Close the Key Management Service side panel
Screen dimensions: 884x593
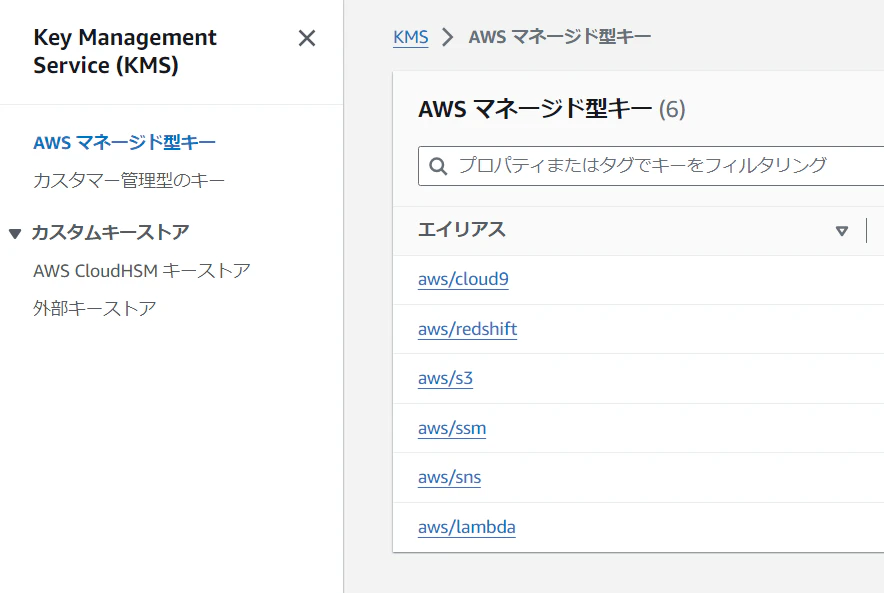click(307, 38)
